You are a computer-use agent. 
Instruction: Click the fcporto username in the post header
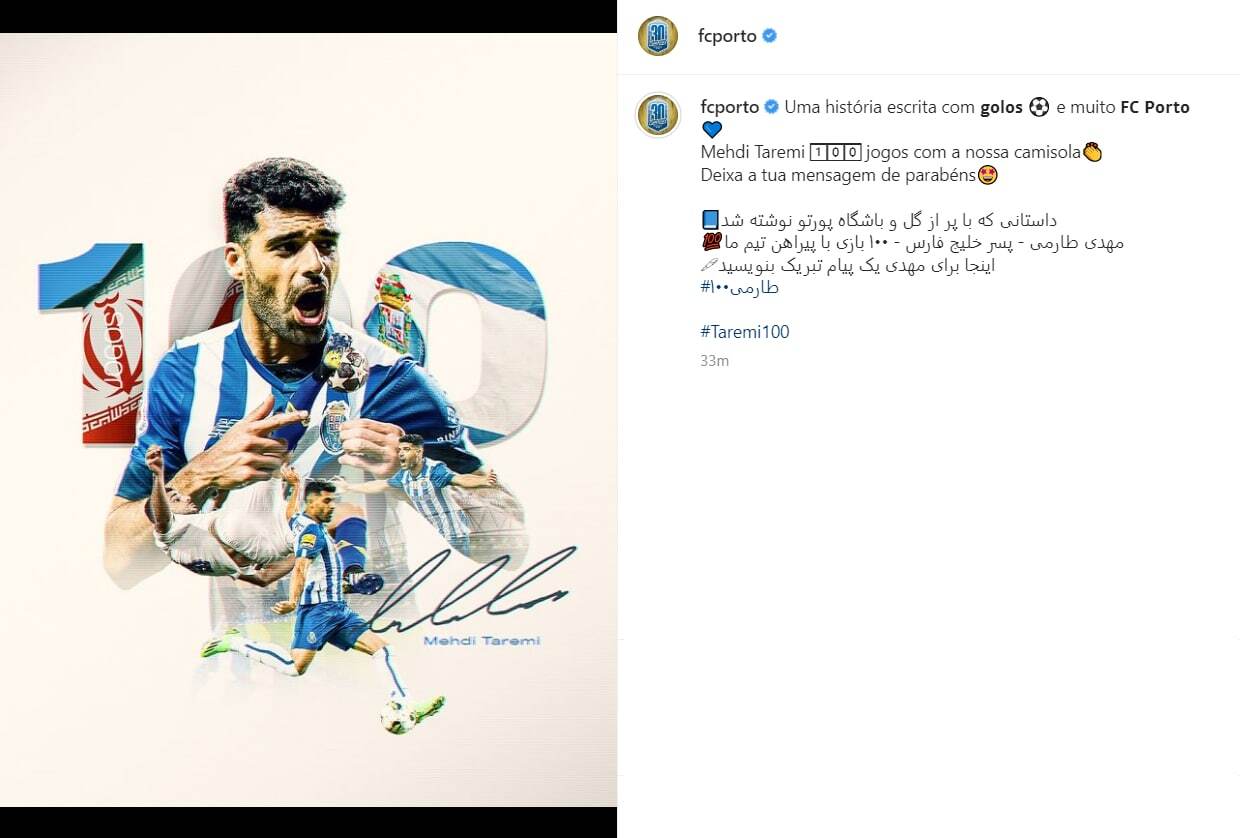pos(727,36)
